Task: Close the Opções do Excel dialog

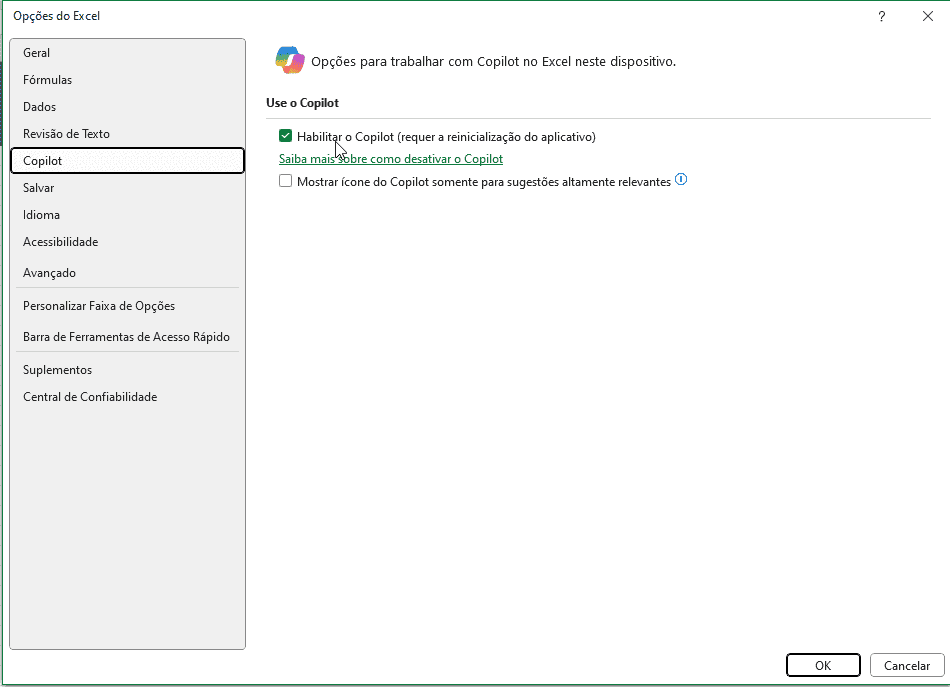Action: click(928, 16)
